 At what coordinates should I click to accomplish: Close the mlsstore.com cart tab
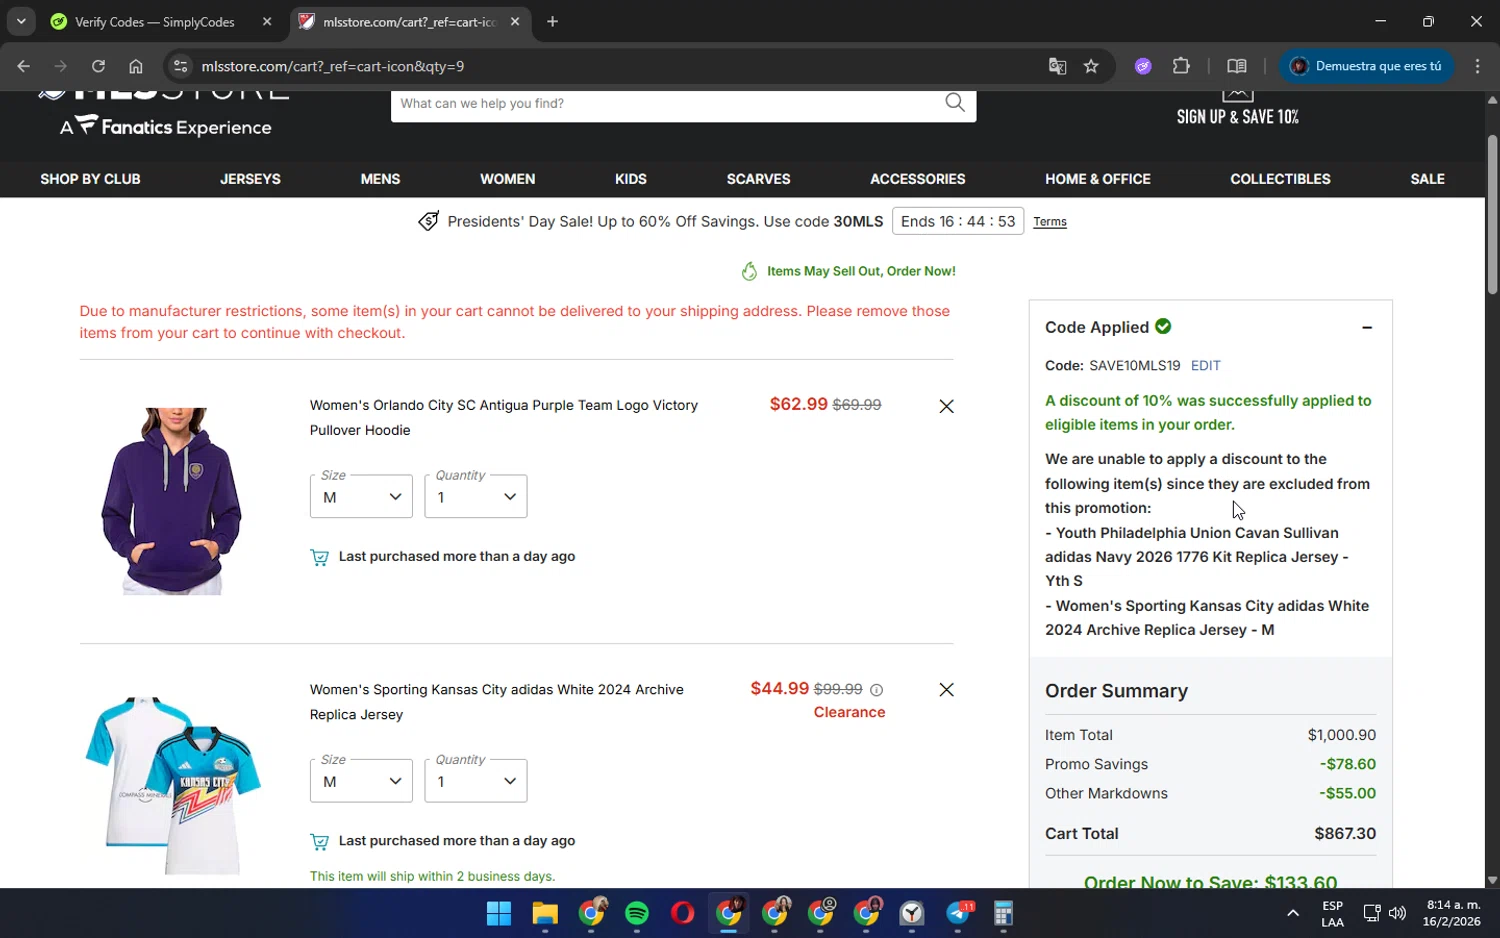(515, 21)
